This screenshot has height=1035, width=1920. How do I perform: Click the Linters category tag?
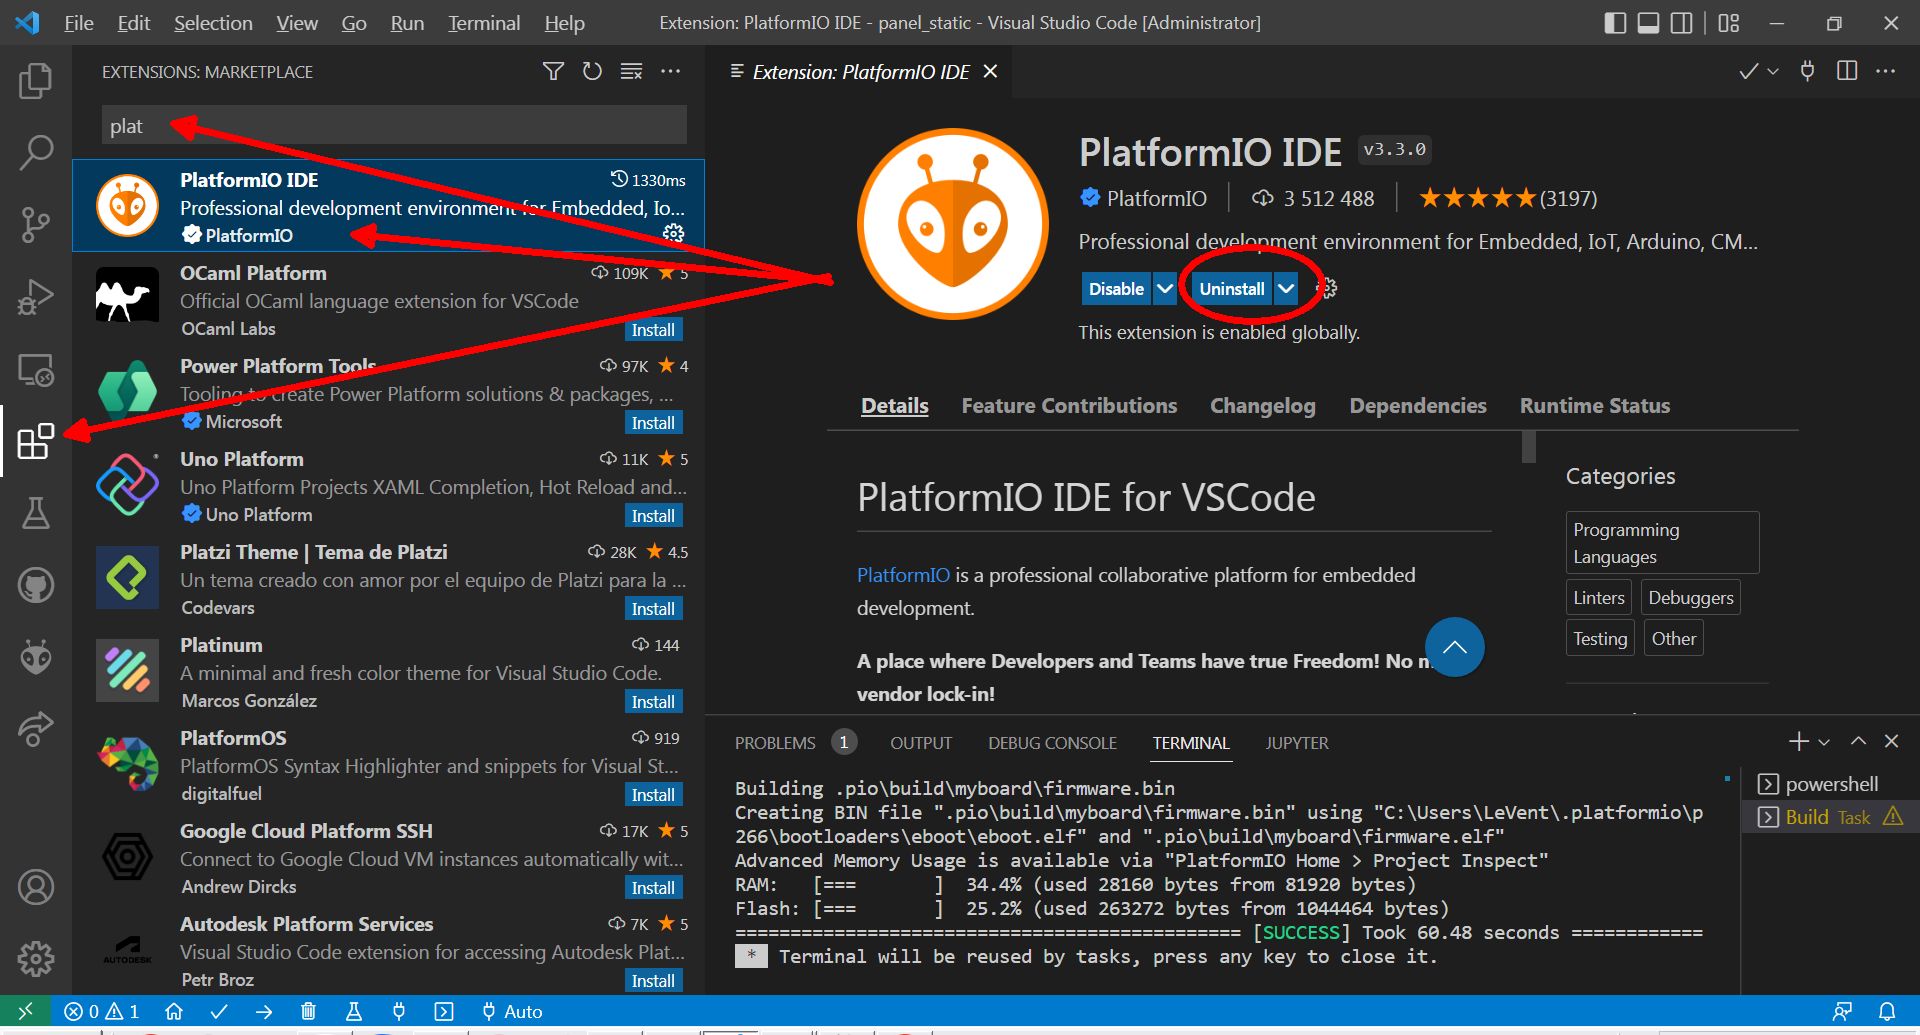tap(1599, 598)
